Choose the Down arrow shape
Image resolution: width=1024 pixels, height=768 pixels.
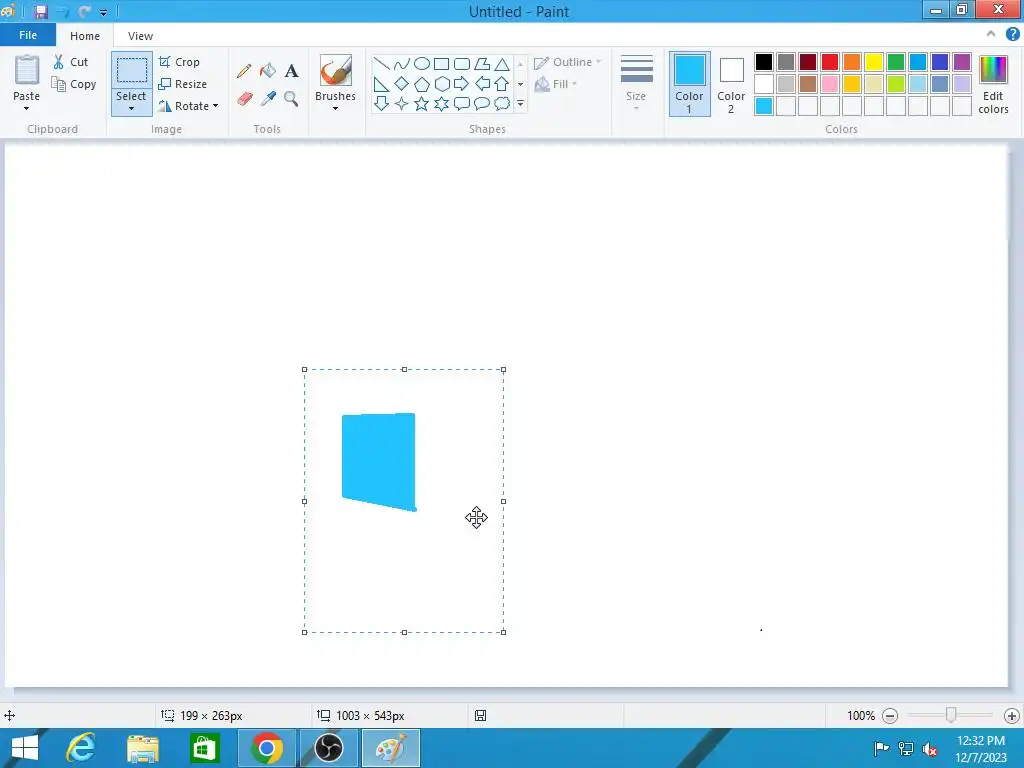(x=381, y=103)
